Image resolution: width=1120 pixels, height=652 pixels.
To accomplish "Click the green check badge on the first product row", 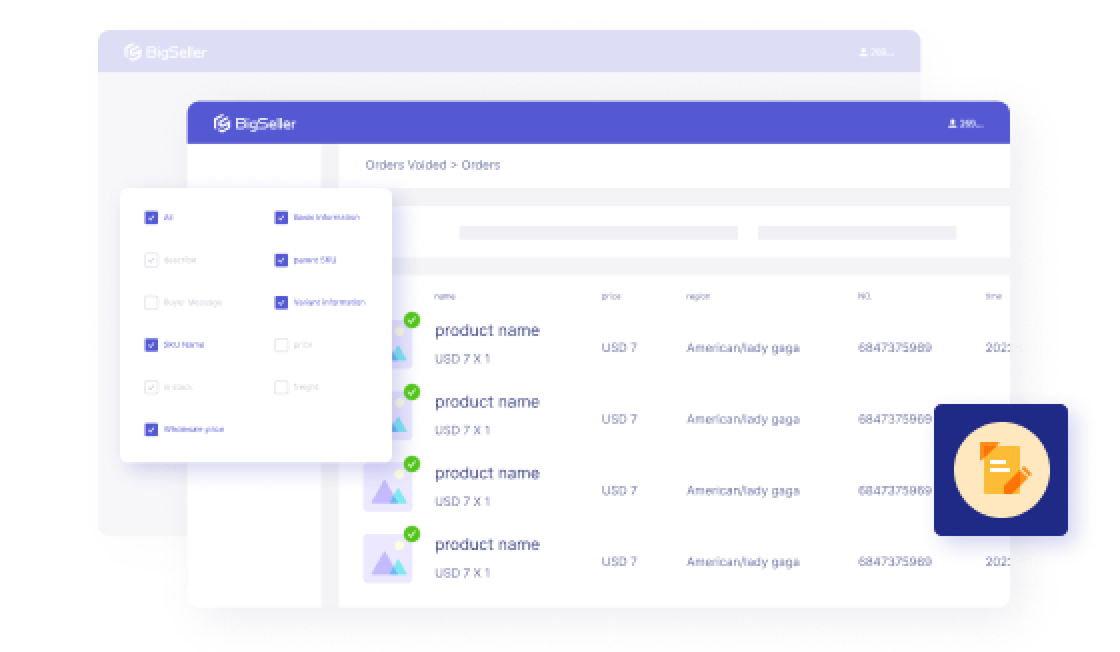I will click(412, 320).
